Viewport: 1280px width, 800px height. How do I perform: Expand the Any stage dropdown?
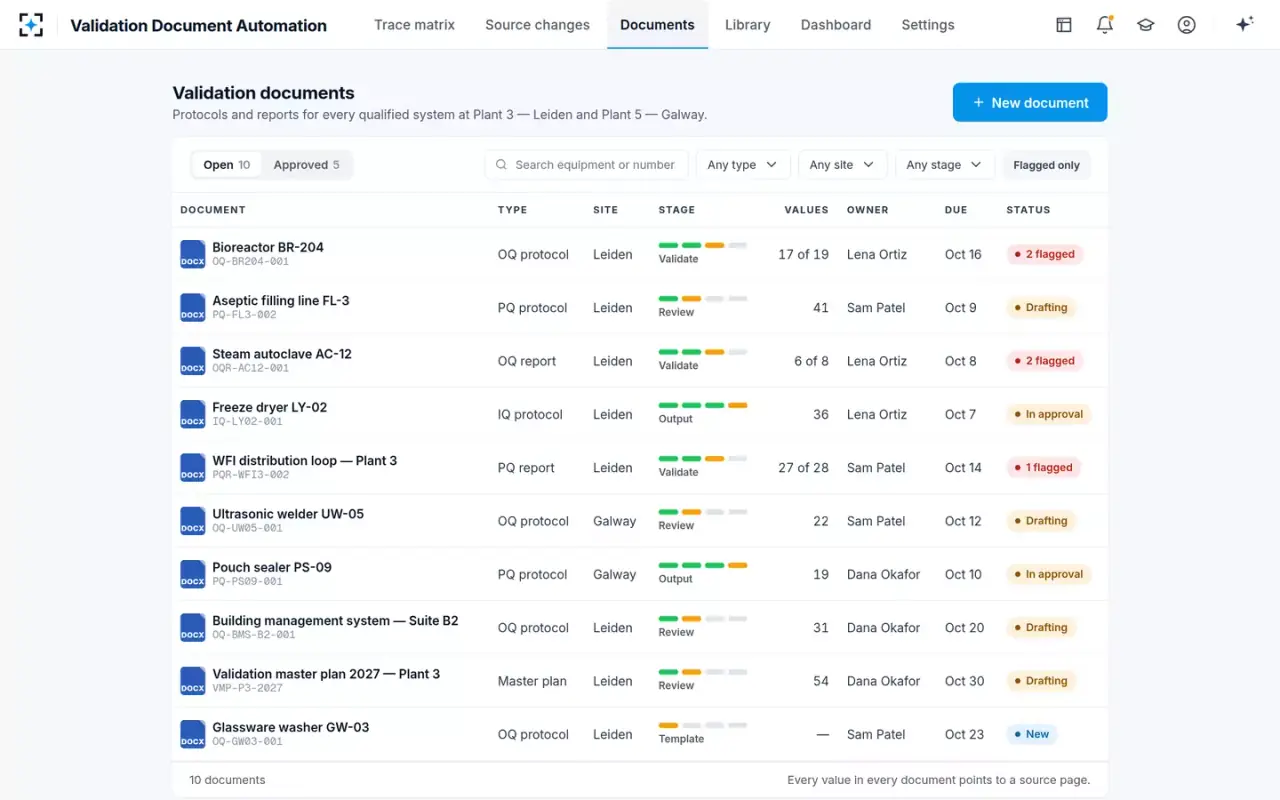click(944, 165)
